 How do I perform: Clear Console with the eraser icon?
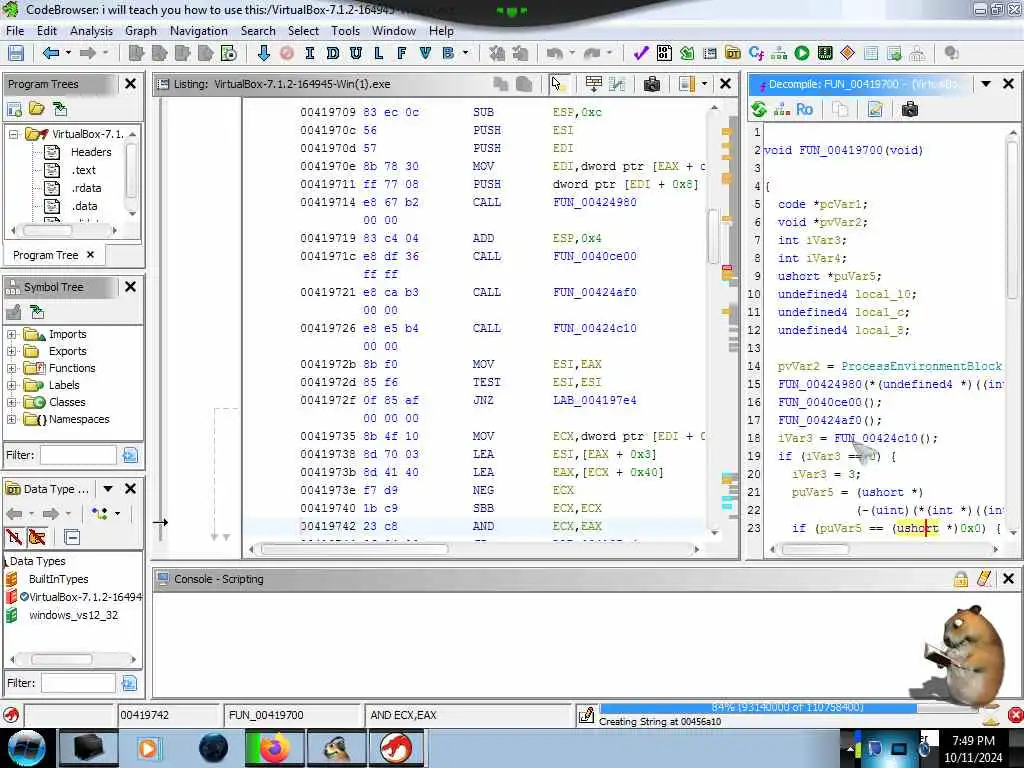click(x=984, y=579)
